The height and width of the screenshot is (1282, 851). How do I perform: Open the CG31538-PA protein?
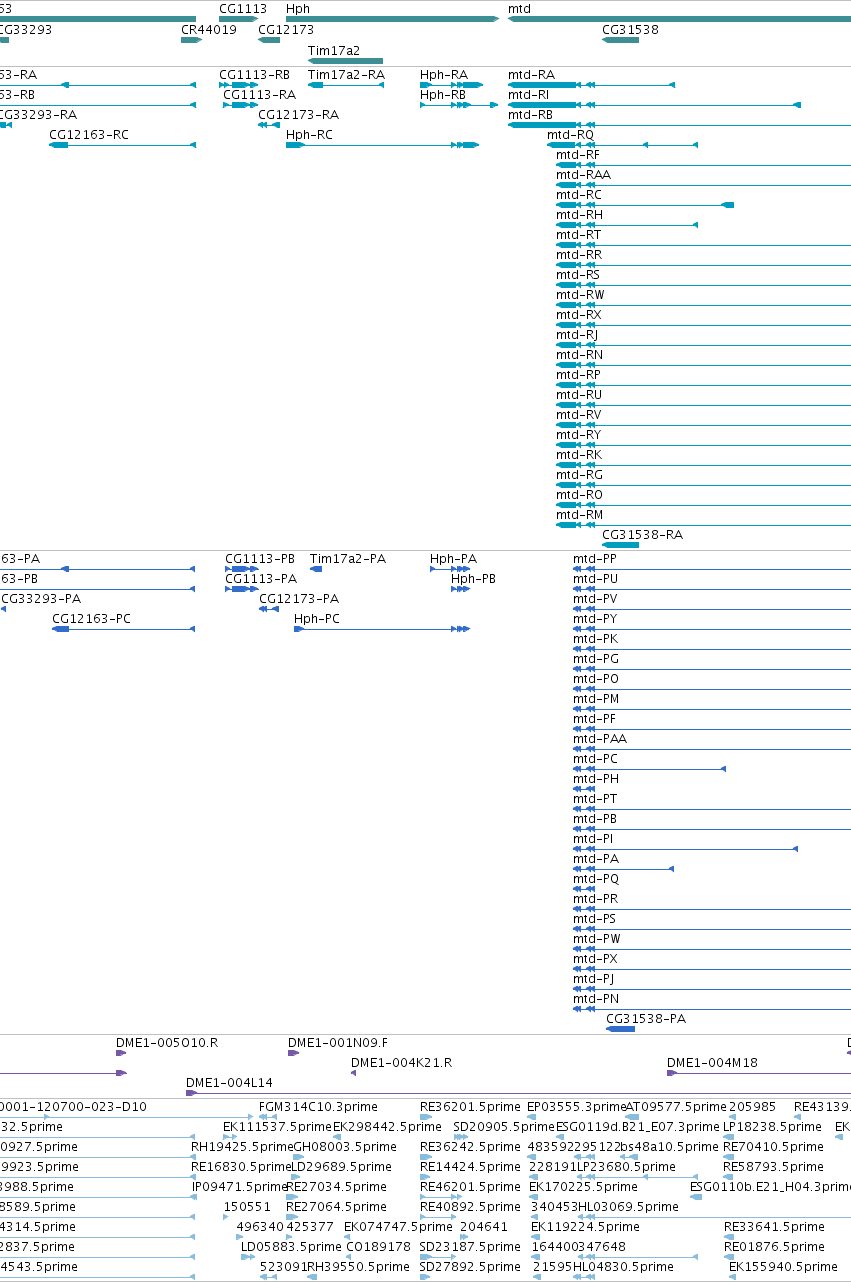(x=646, y=1019)
